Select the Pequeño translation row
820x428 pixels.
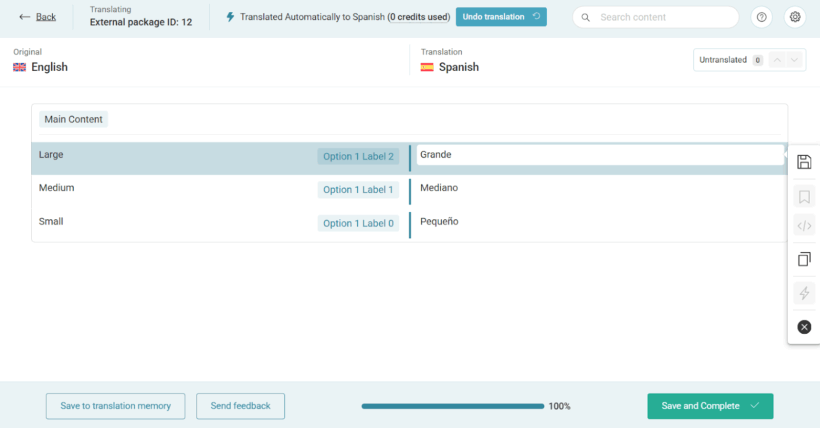coord(599,222)
